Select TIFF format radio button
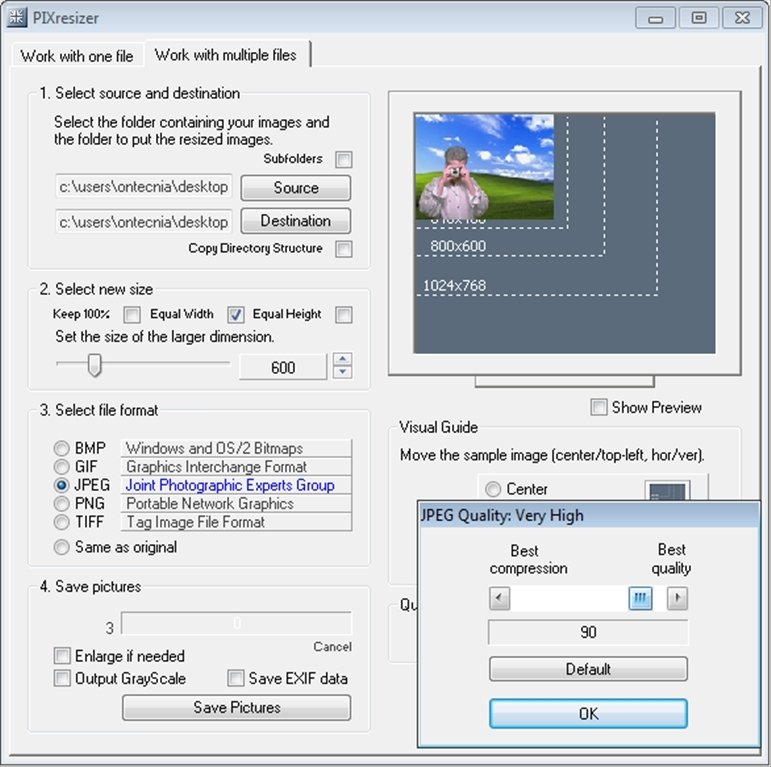The height and width of the screenshot is (767, 771). (61, 522)
